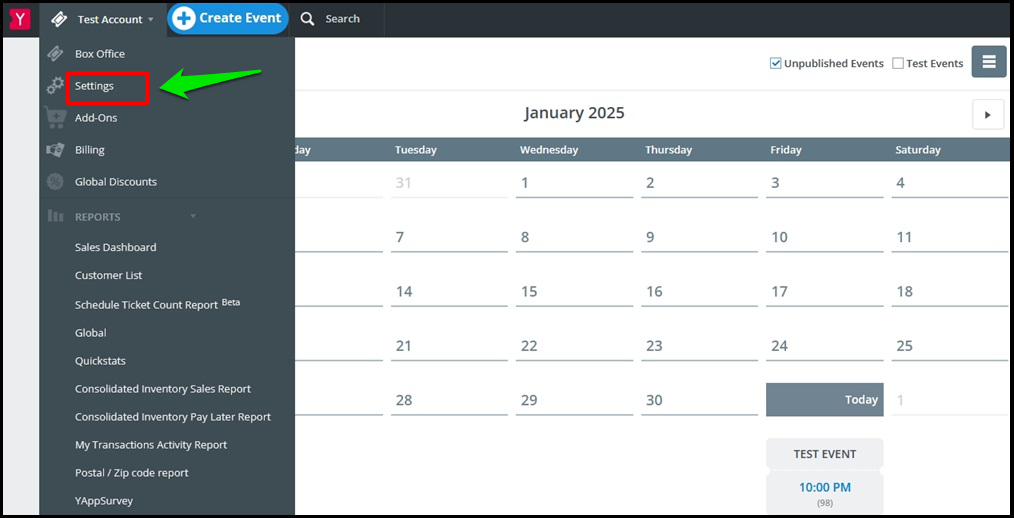Open the 10:00 PM Test Event link

[825, 487]
